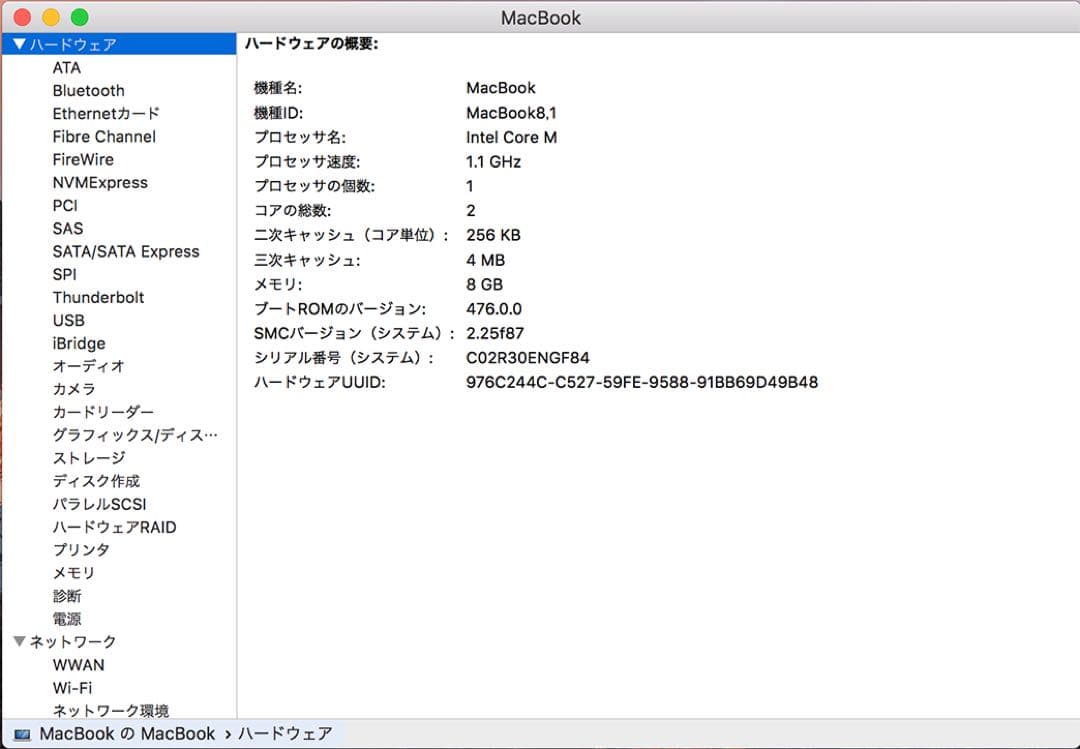Select 電源 in the sidebar

coord(67,619)
